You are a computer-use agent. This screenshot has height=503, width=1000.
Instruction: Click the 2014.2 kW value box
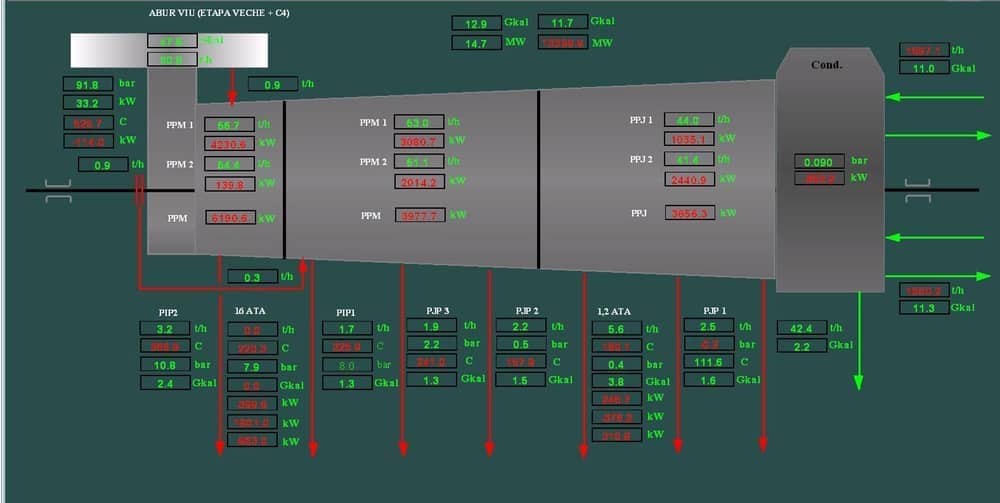419,182
